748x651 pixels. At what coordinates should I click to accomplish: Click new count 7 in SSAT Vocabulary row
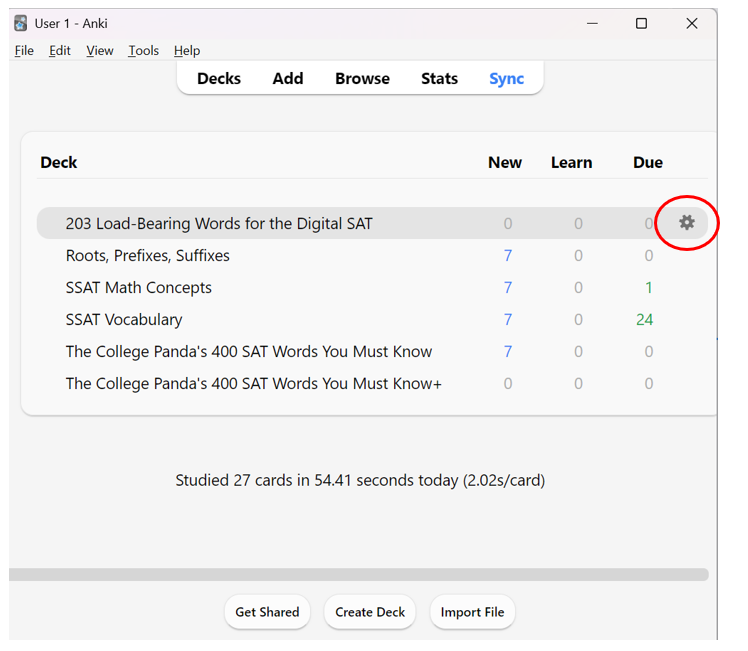(508, 320)
